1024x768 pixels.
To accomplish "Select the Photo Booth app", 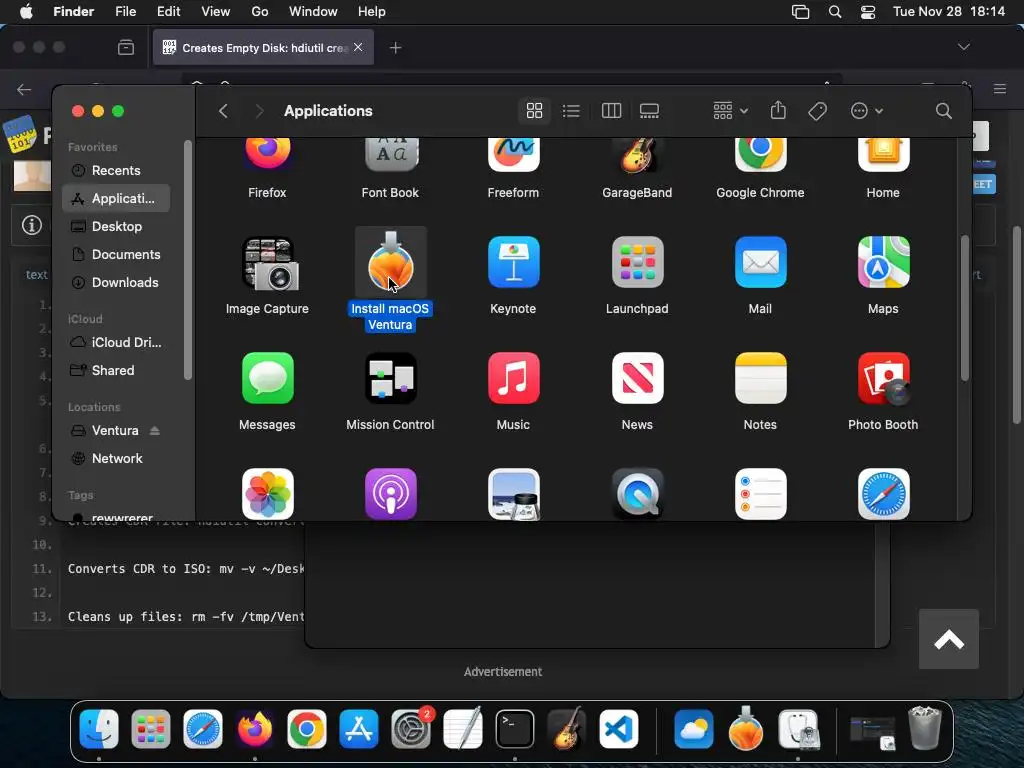I will point(883,378).
